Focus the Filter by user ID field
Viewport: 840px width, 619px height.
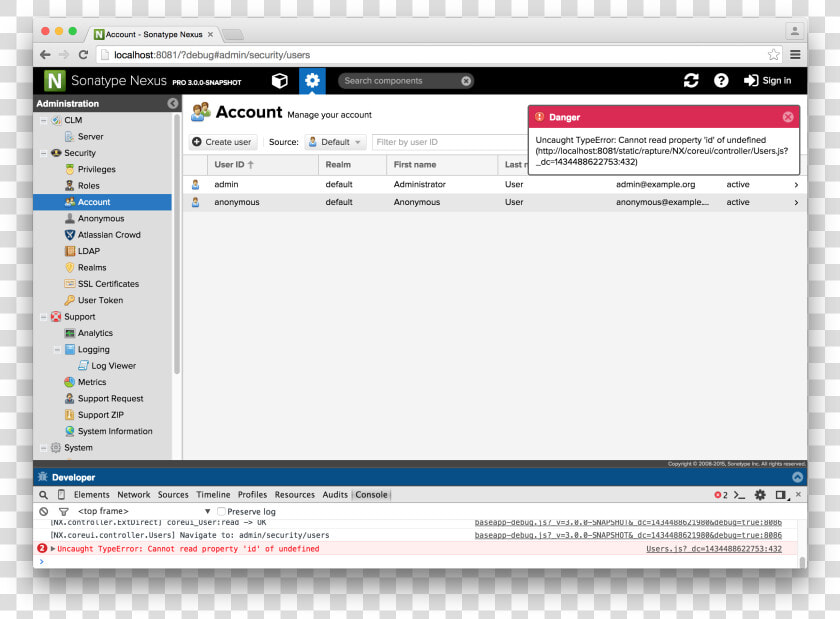(450, 142)
